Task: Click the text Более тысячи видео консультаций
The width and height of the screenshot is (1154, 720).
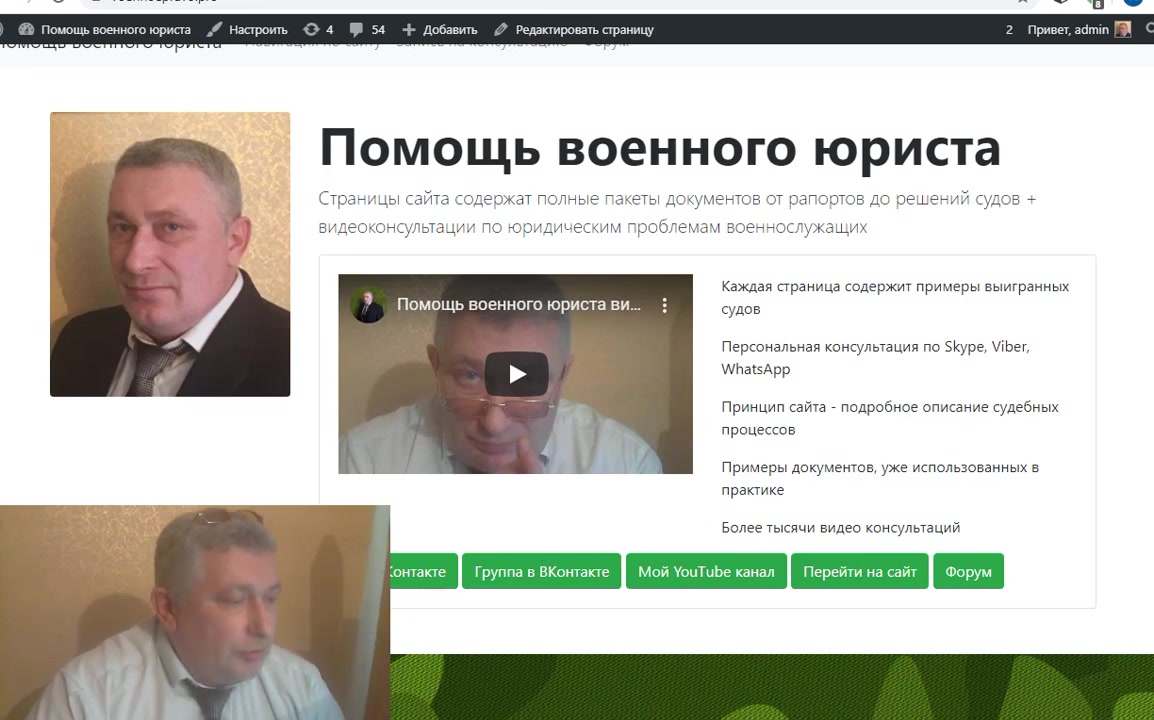Action: [x=840, y=528]
